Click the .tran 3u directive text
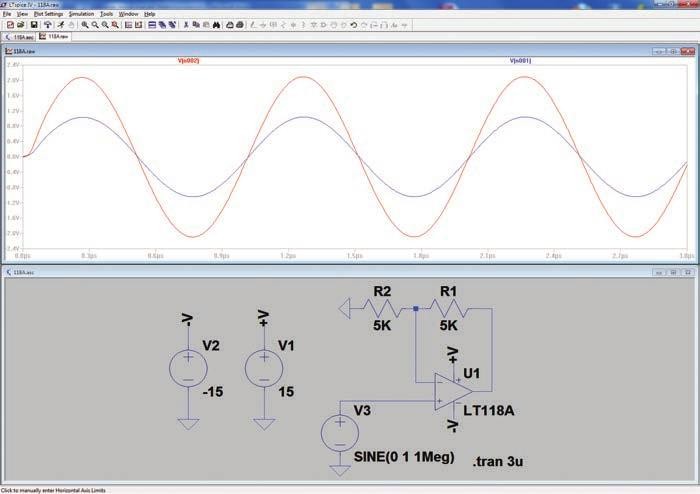 point(498,461)
